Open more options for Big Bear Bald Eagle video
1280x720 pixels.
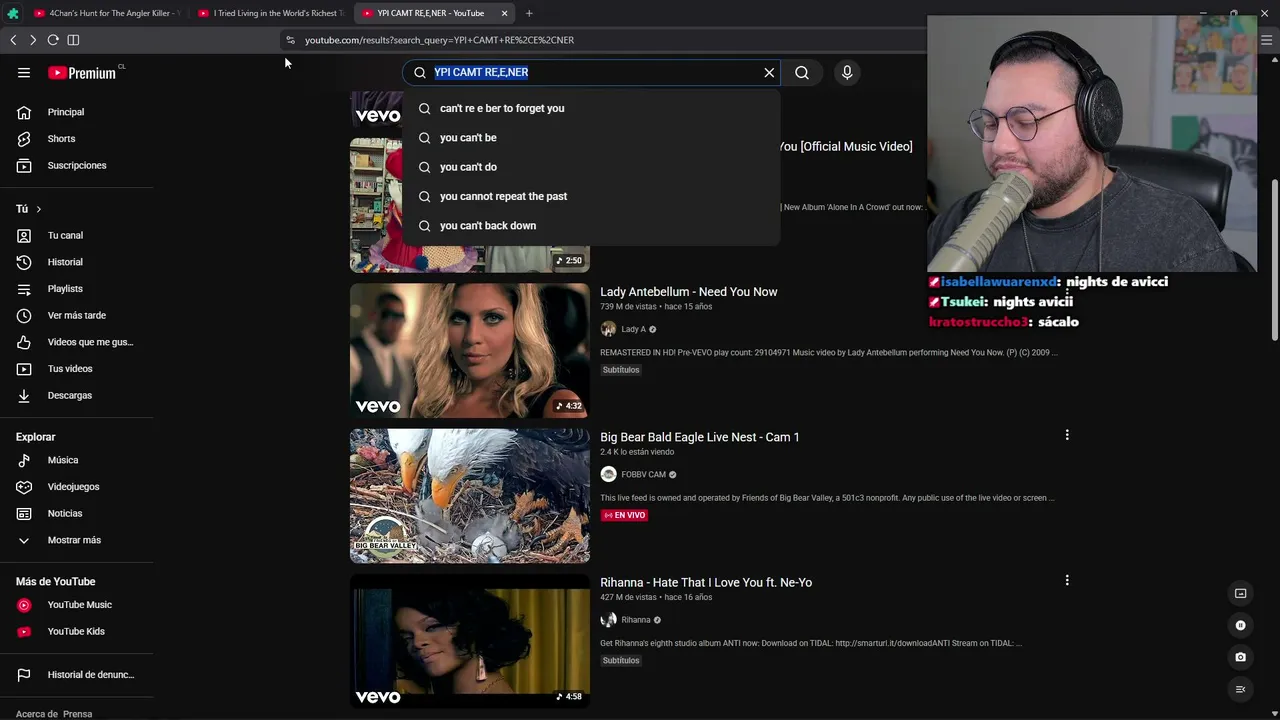click(1067, 435)
